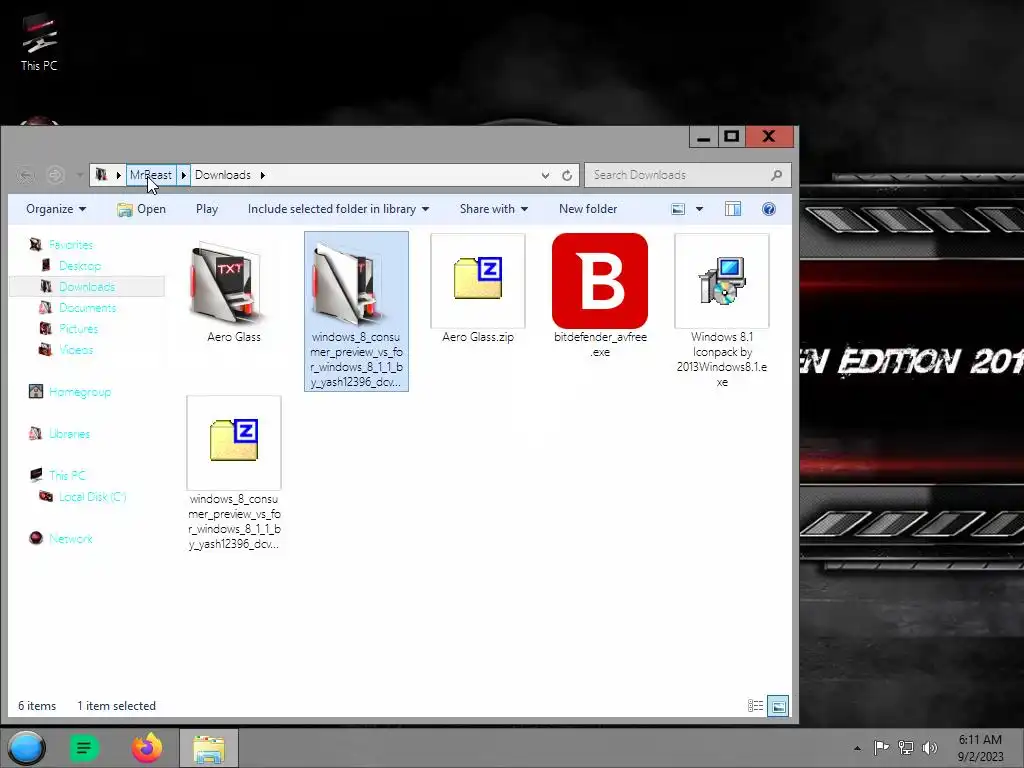
Task: Launch Firefox from the taskbar
Action: point(147,748)
